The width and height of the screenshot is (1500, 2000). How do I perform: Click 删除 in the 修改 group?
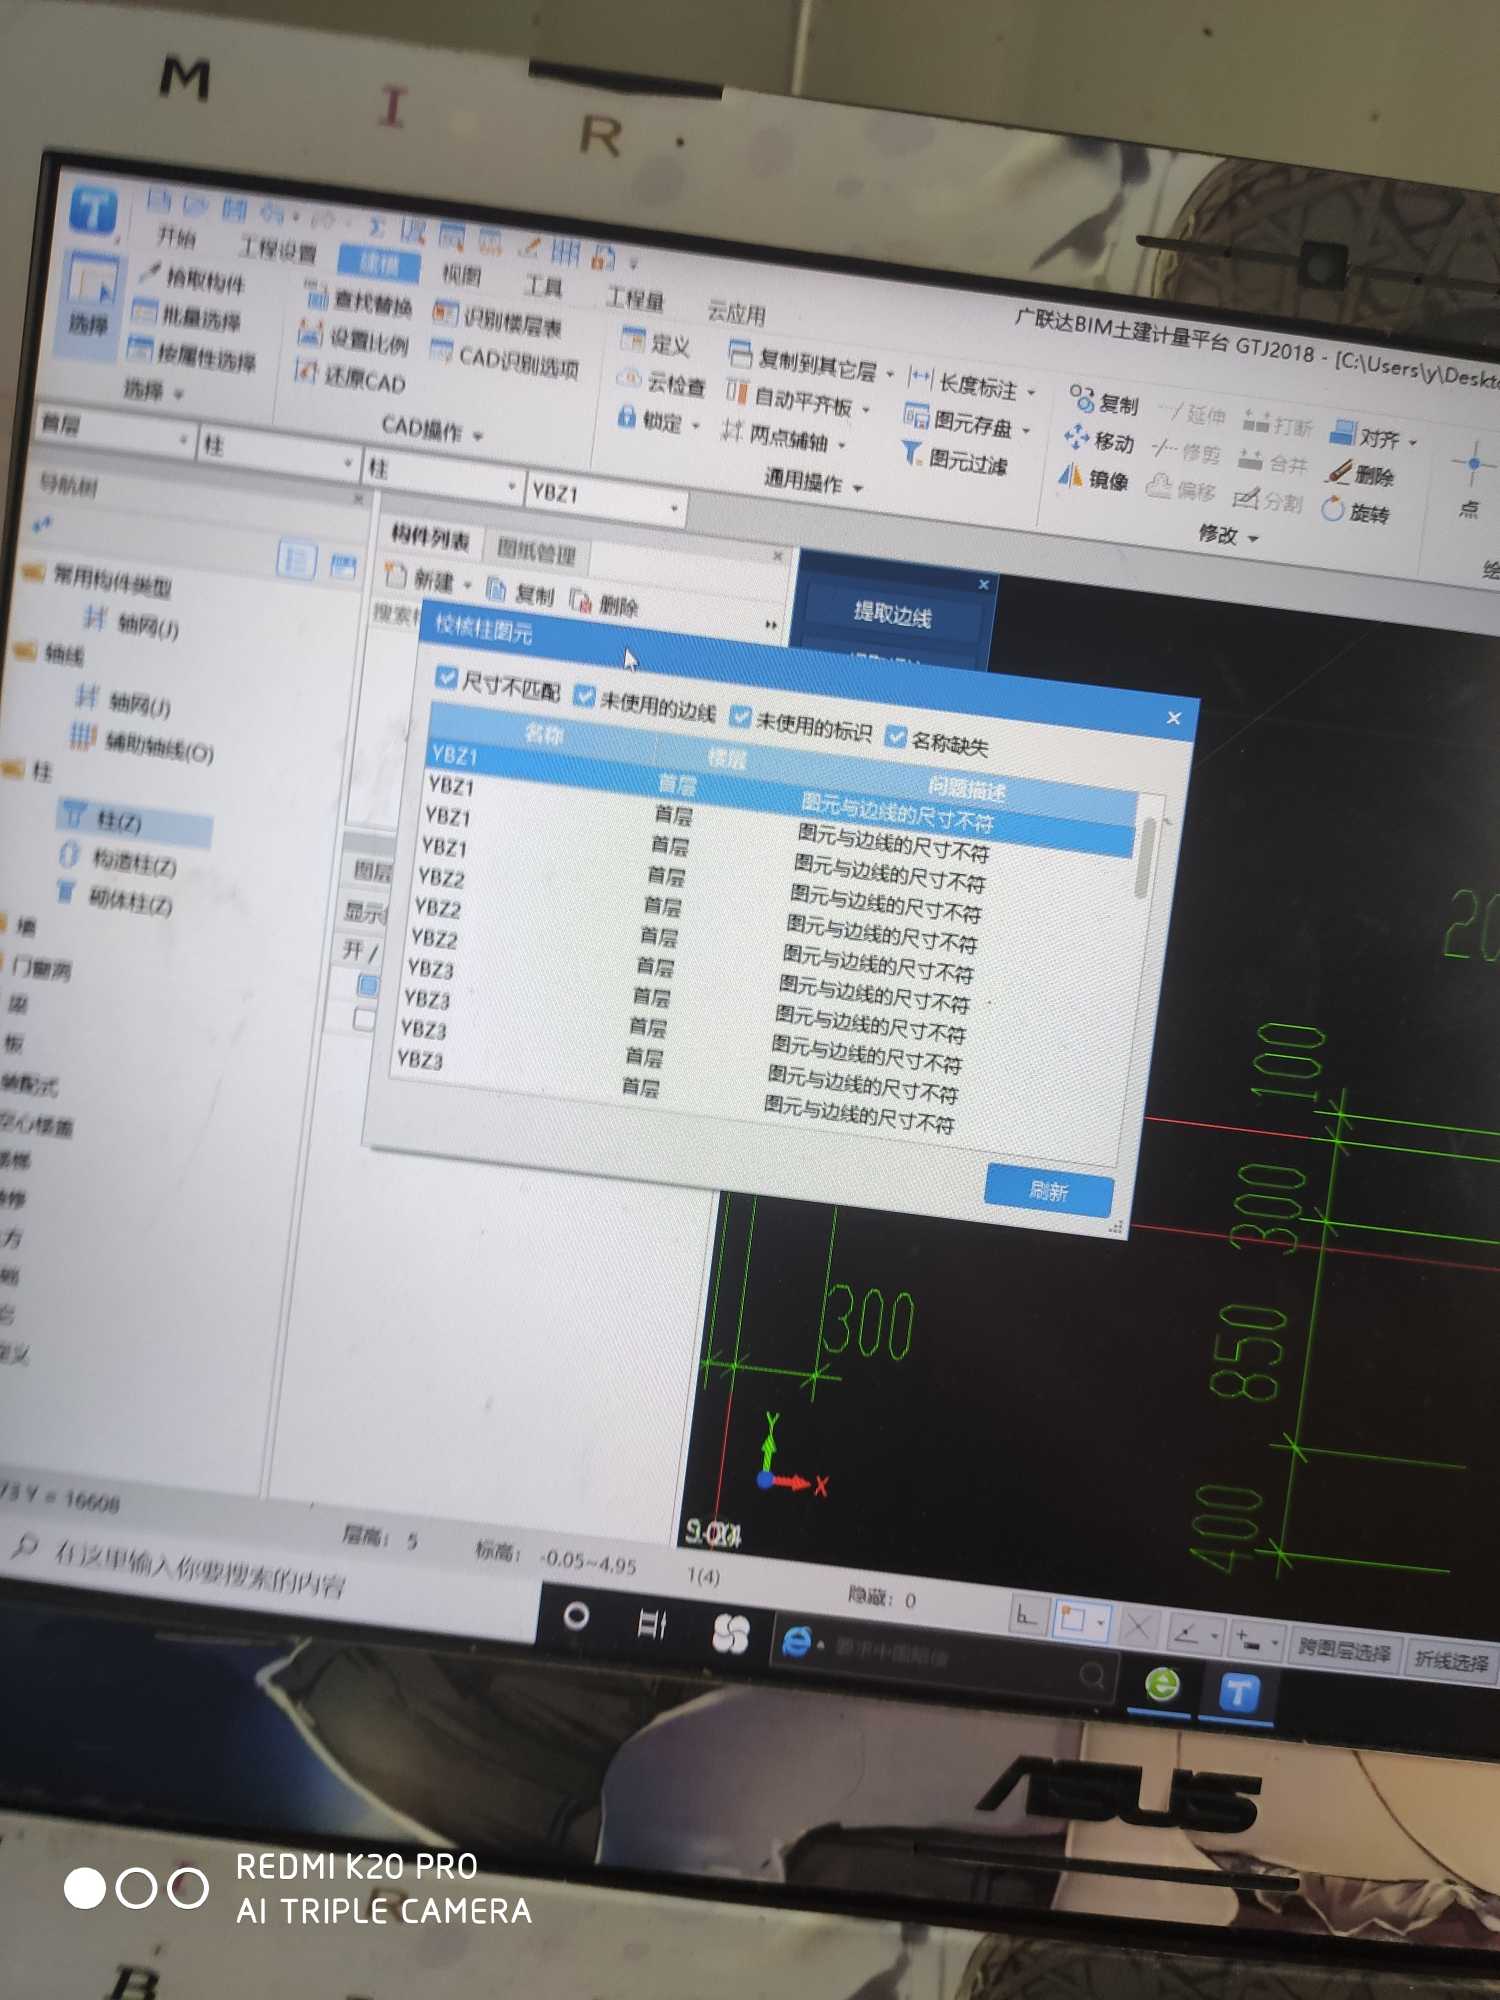[1360, 474]
